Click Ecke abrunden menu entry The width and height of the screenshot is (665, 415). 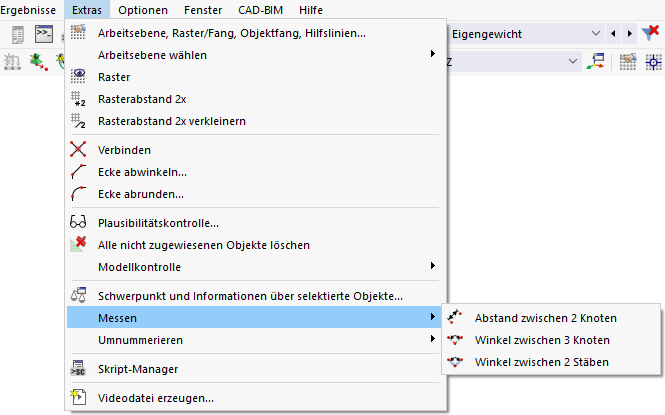[141, 194]
